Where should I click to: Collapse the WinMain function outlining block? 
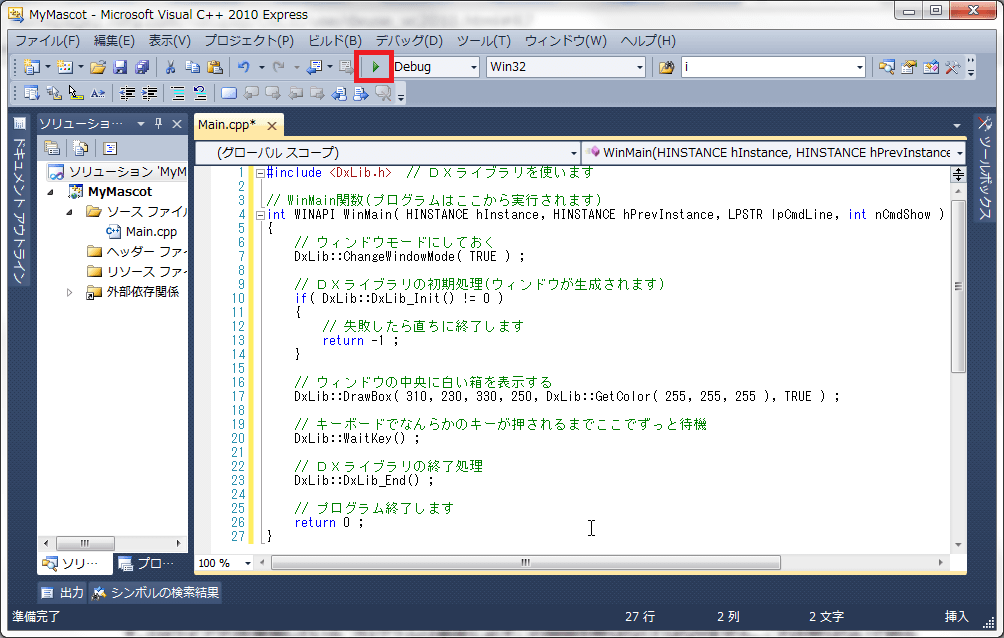pos(261,215)
